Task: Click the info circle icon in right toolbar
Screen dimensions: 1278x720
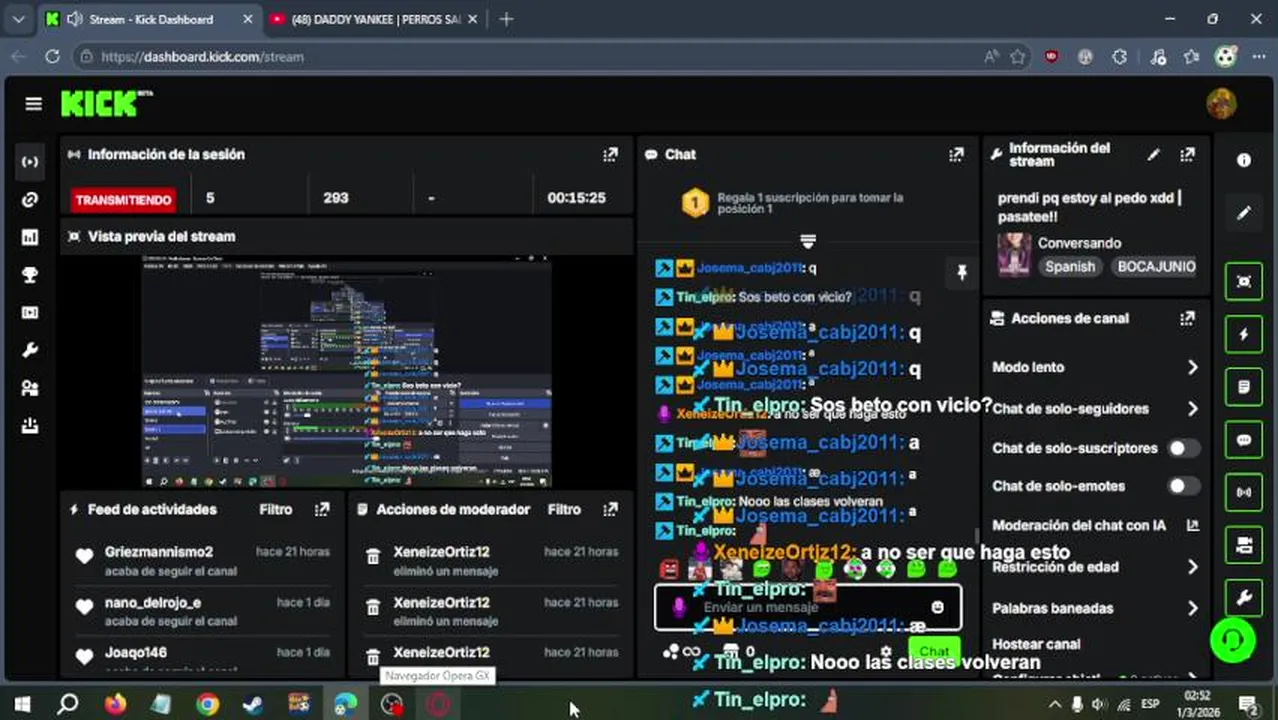Action: 1244,160
